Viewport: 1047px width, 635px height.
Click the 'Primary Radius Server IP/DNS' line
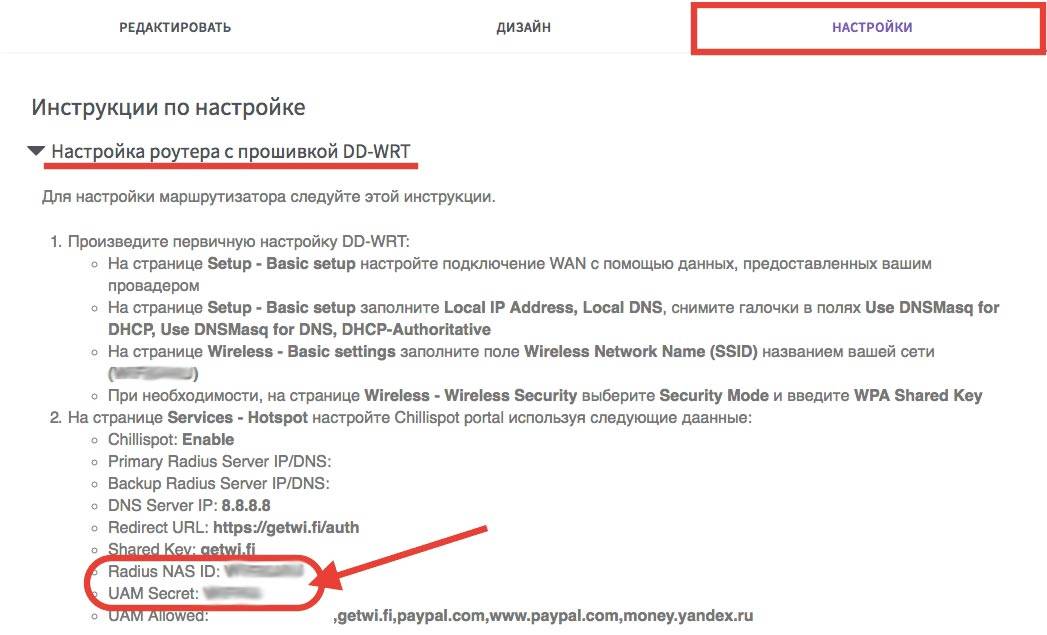tap(219, 461)
